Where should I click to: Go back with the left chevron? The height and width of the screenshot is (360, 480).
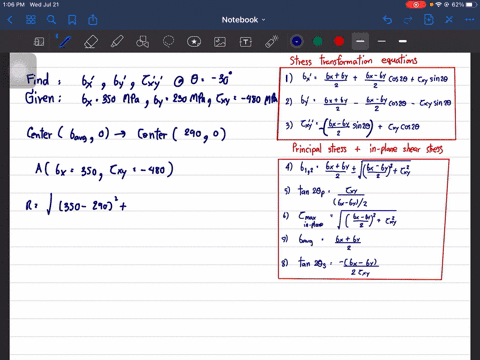10,20
